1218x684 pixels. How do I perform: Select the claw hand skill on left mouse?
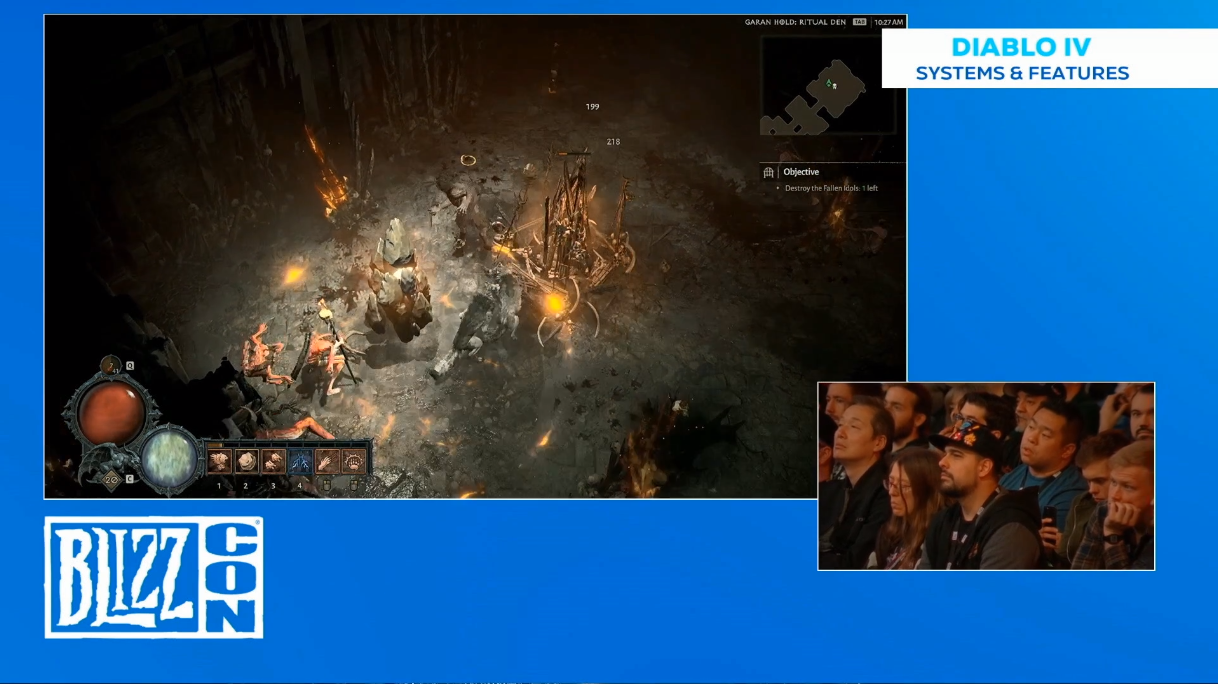[327, 462]
